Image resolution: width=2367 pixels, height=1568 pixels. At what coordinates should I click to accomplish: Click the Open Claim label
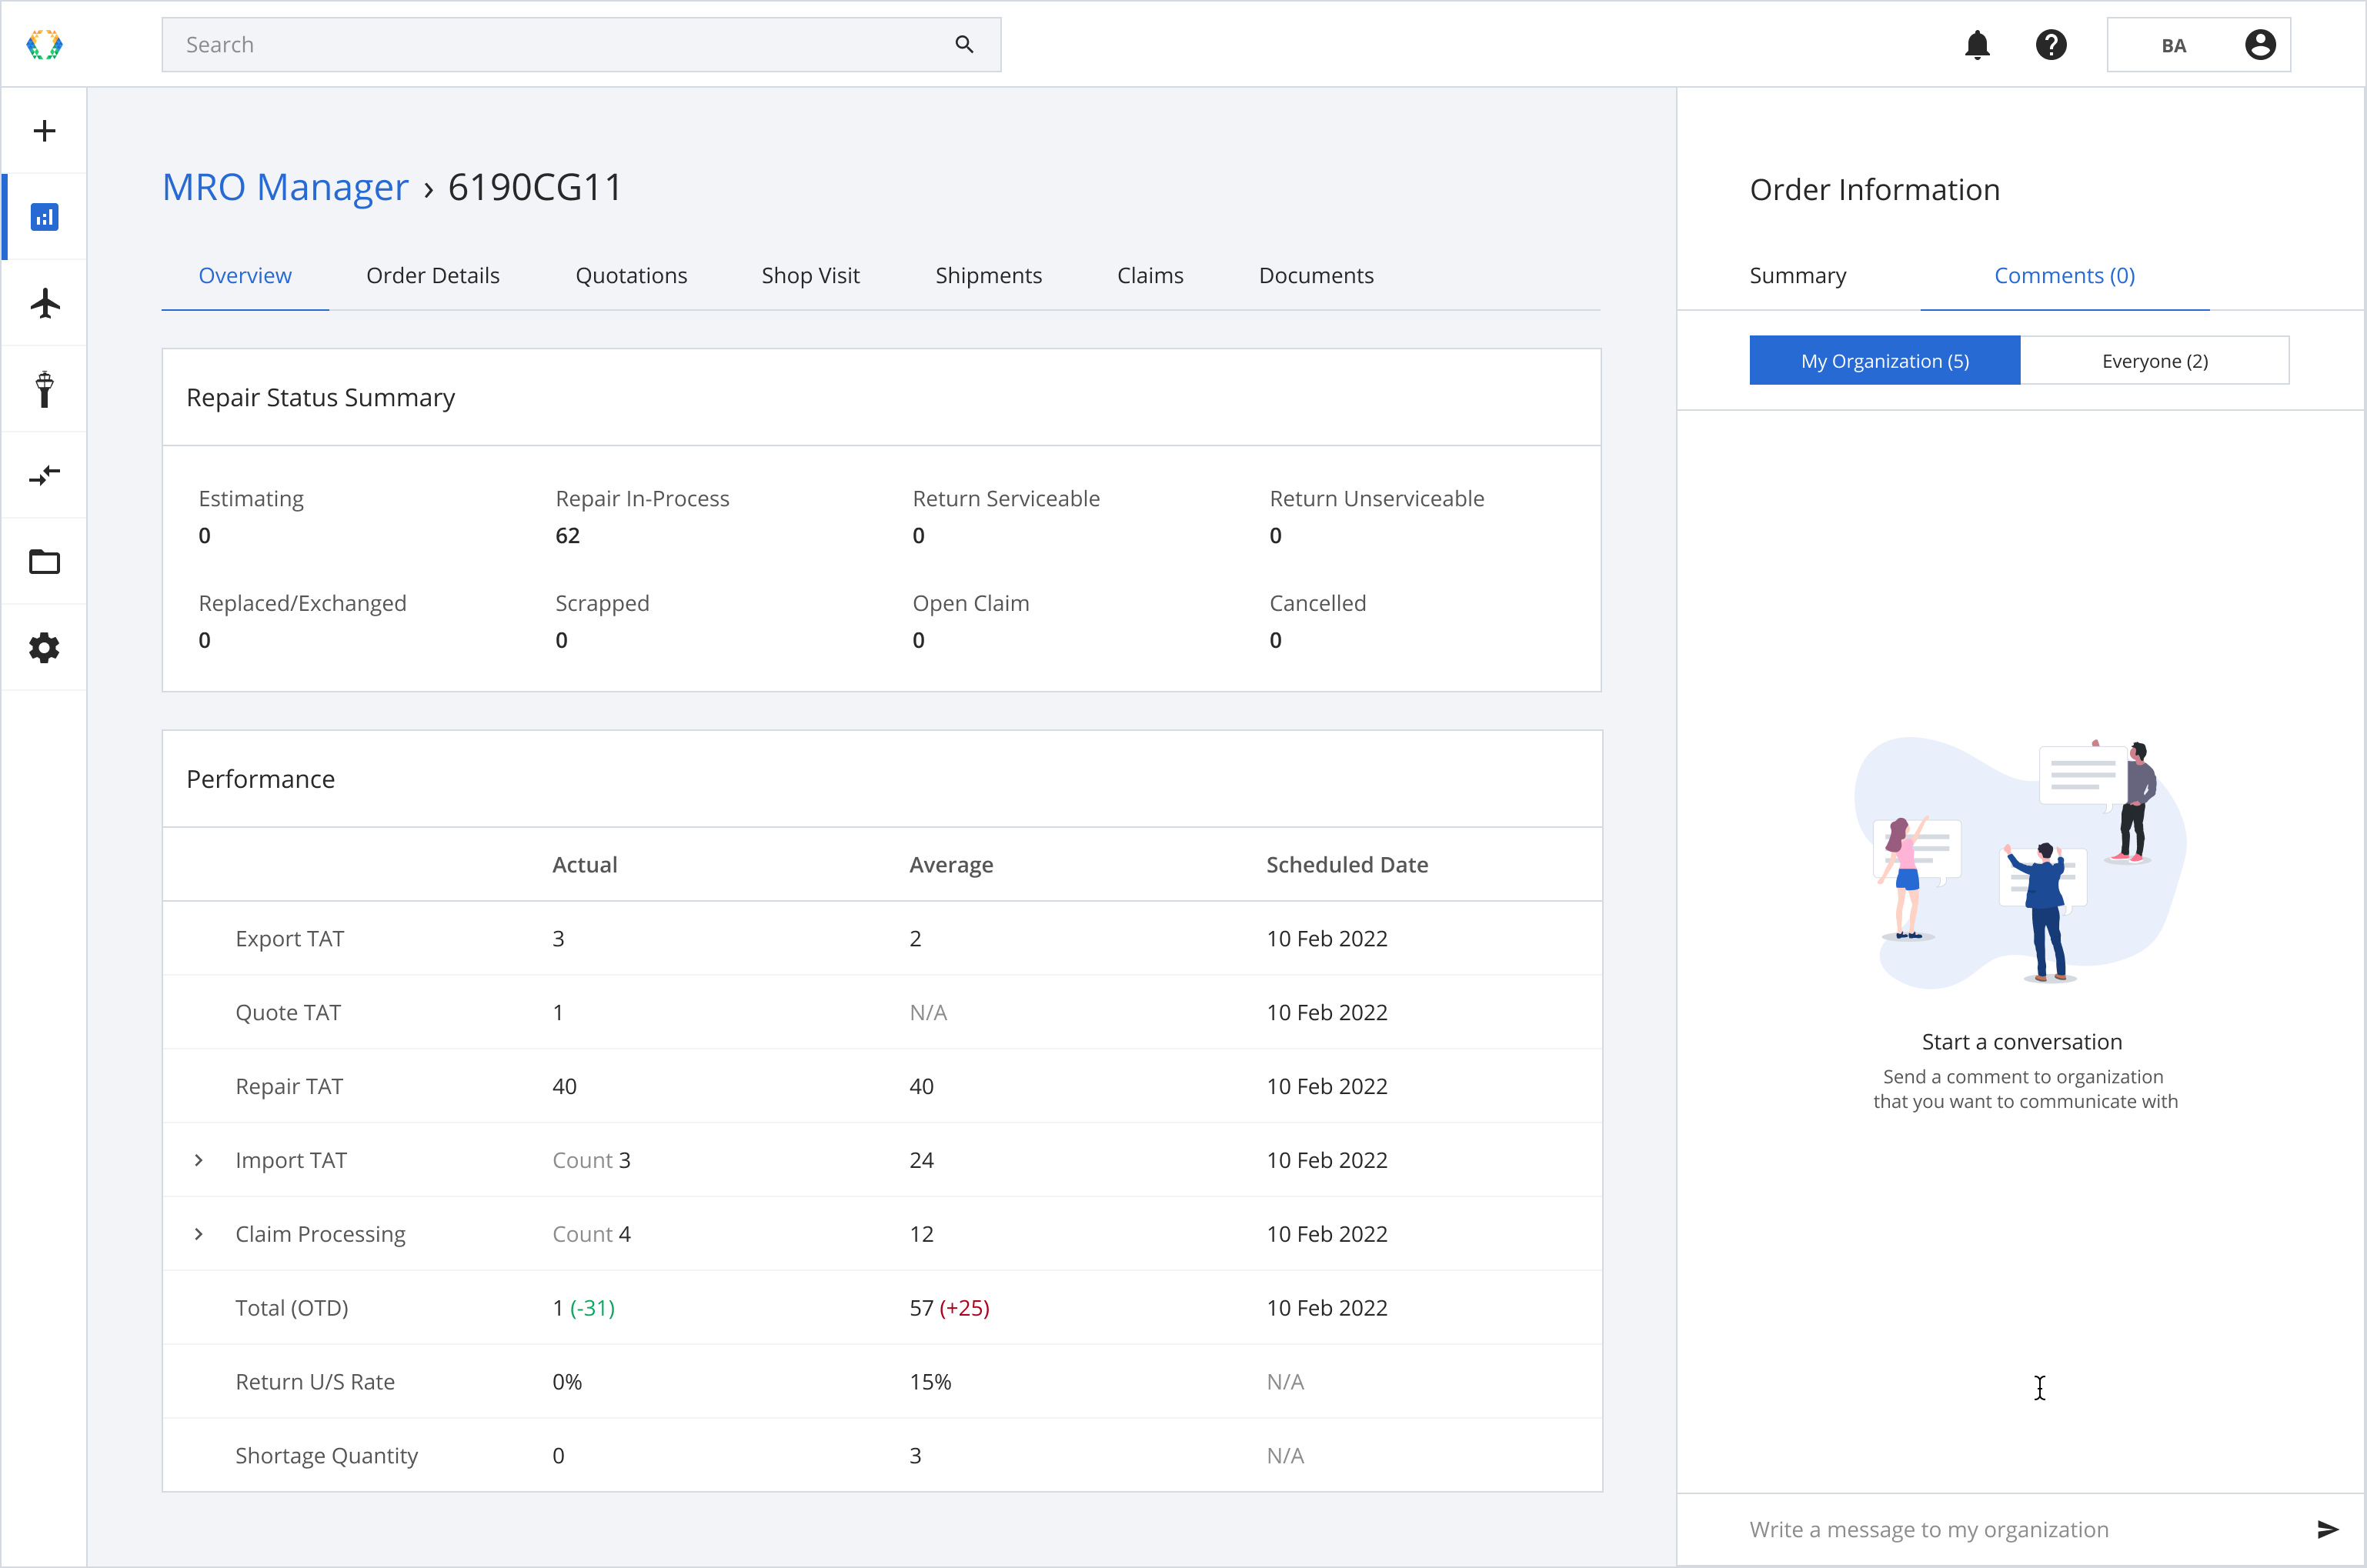(970, 604)
